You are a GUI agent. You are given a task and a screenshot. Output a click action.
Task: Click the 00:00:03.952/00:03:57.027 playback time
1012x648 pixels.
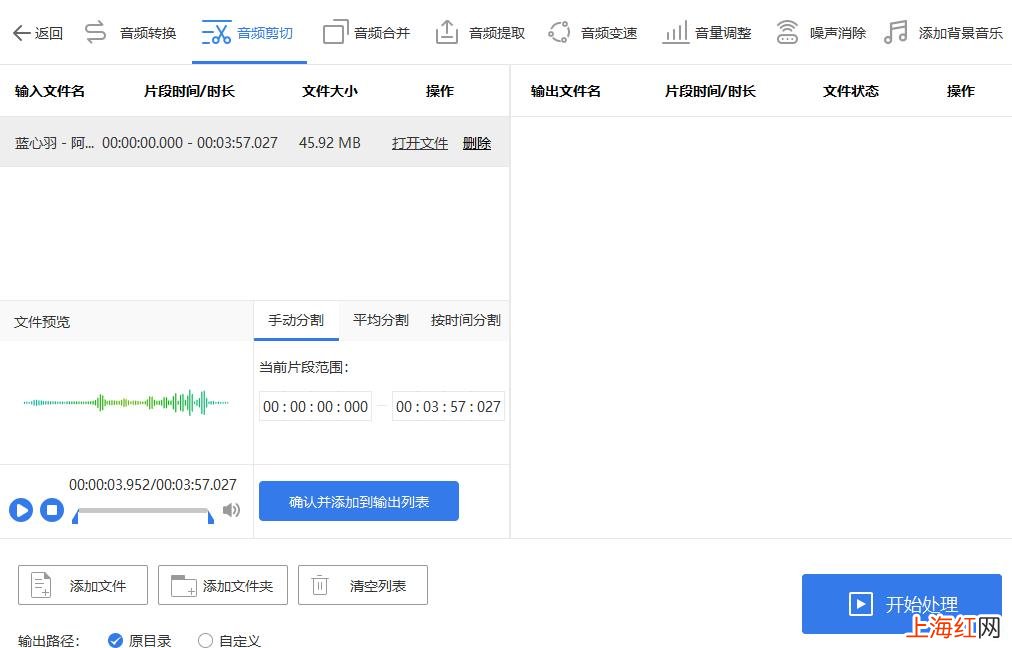pos(153,485)
